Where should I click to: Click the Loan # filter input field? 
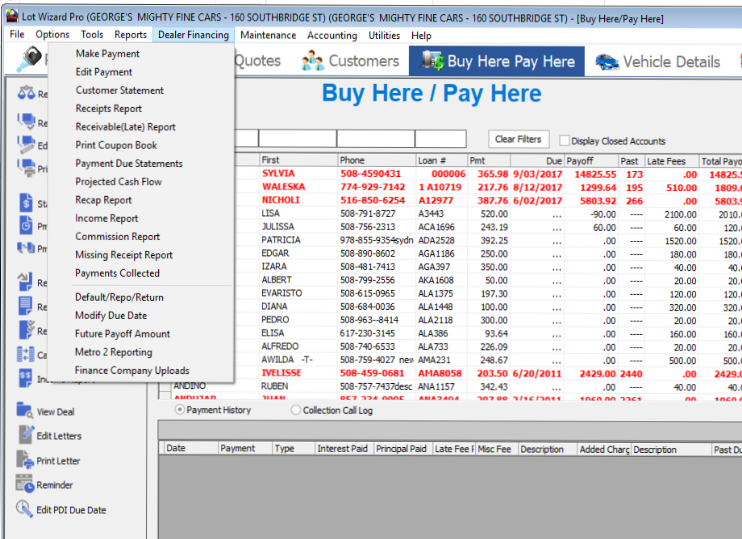point(441,139)
